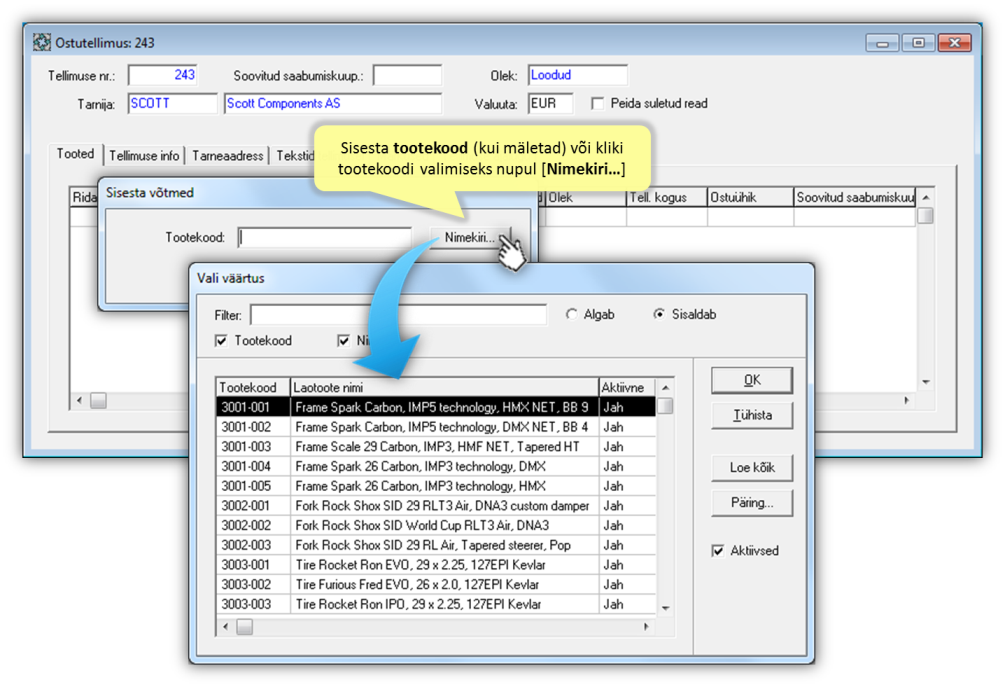Click the Nimekiri... button
Image resolution: width=1005 pixels, height=687 pixels.
(470, 238)
